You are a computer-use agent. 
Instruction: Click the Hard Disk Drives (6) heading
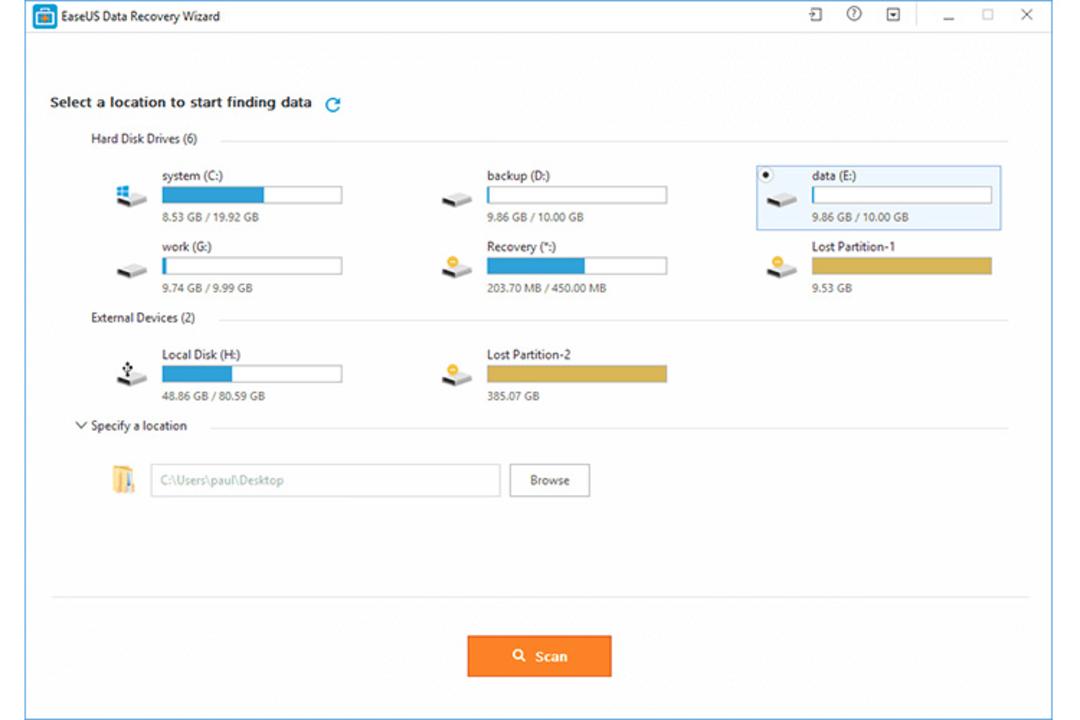[x=144, y=139]
